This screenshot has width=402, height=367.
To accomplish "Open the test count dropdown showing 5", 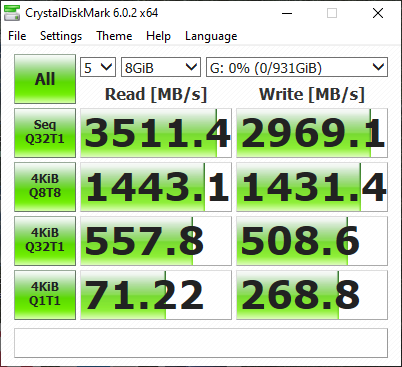I will [x=98, y=67].
